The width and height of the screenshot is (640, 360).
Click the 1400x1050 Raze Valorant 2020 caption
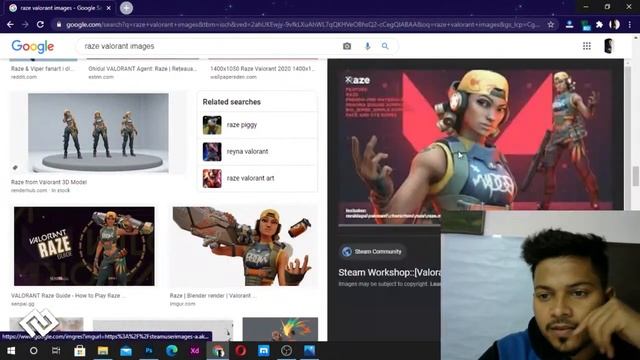click(262, 69)
